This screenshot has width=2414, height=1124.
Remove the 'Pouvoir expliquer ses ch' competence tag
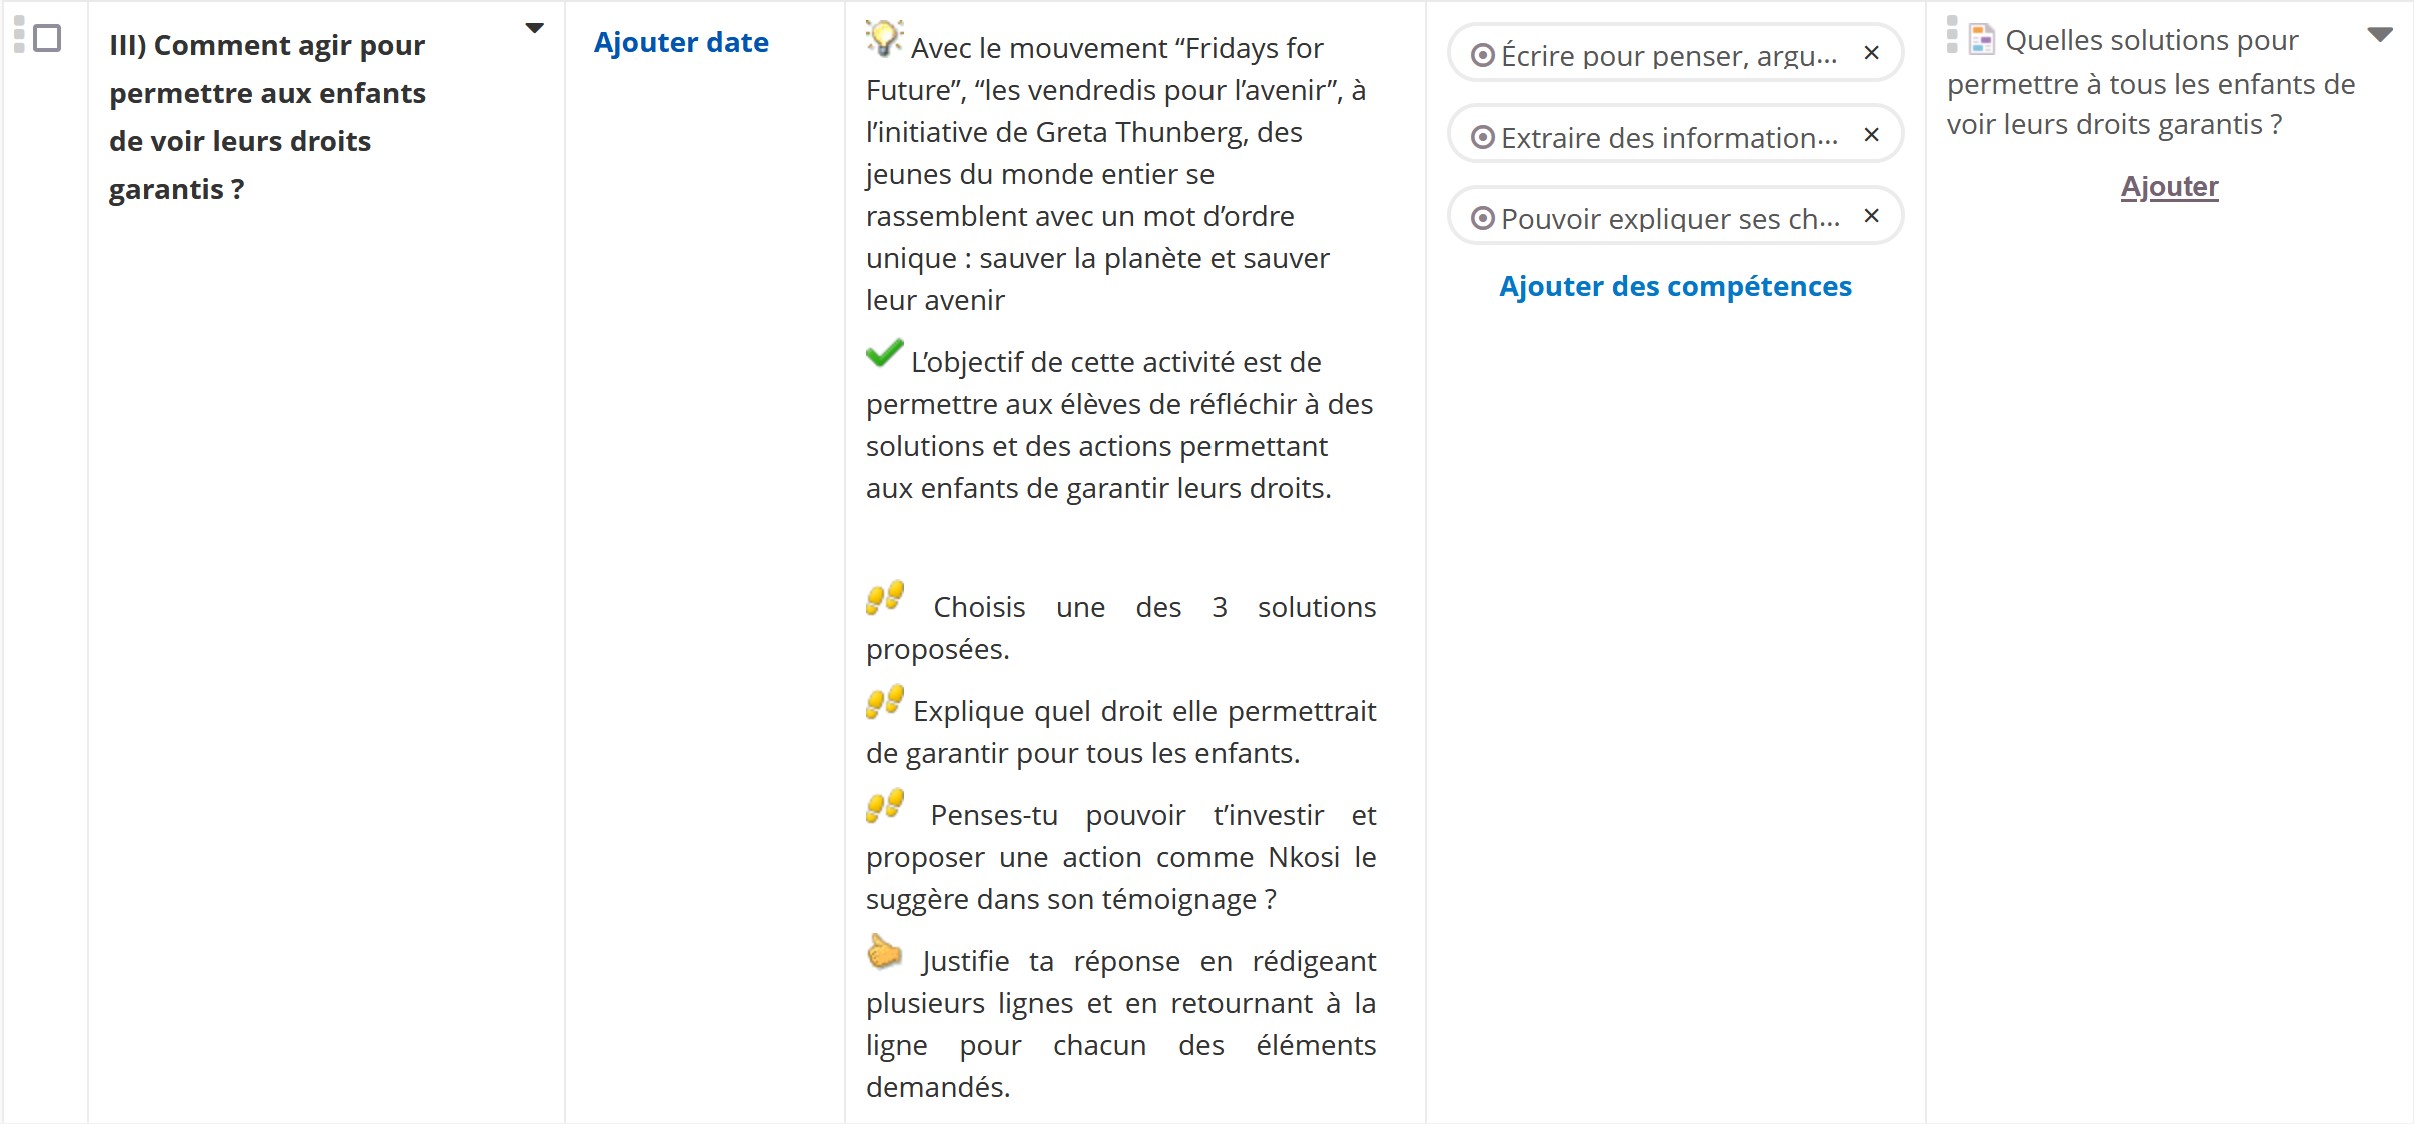click(1872, 216)
